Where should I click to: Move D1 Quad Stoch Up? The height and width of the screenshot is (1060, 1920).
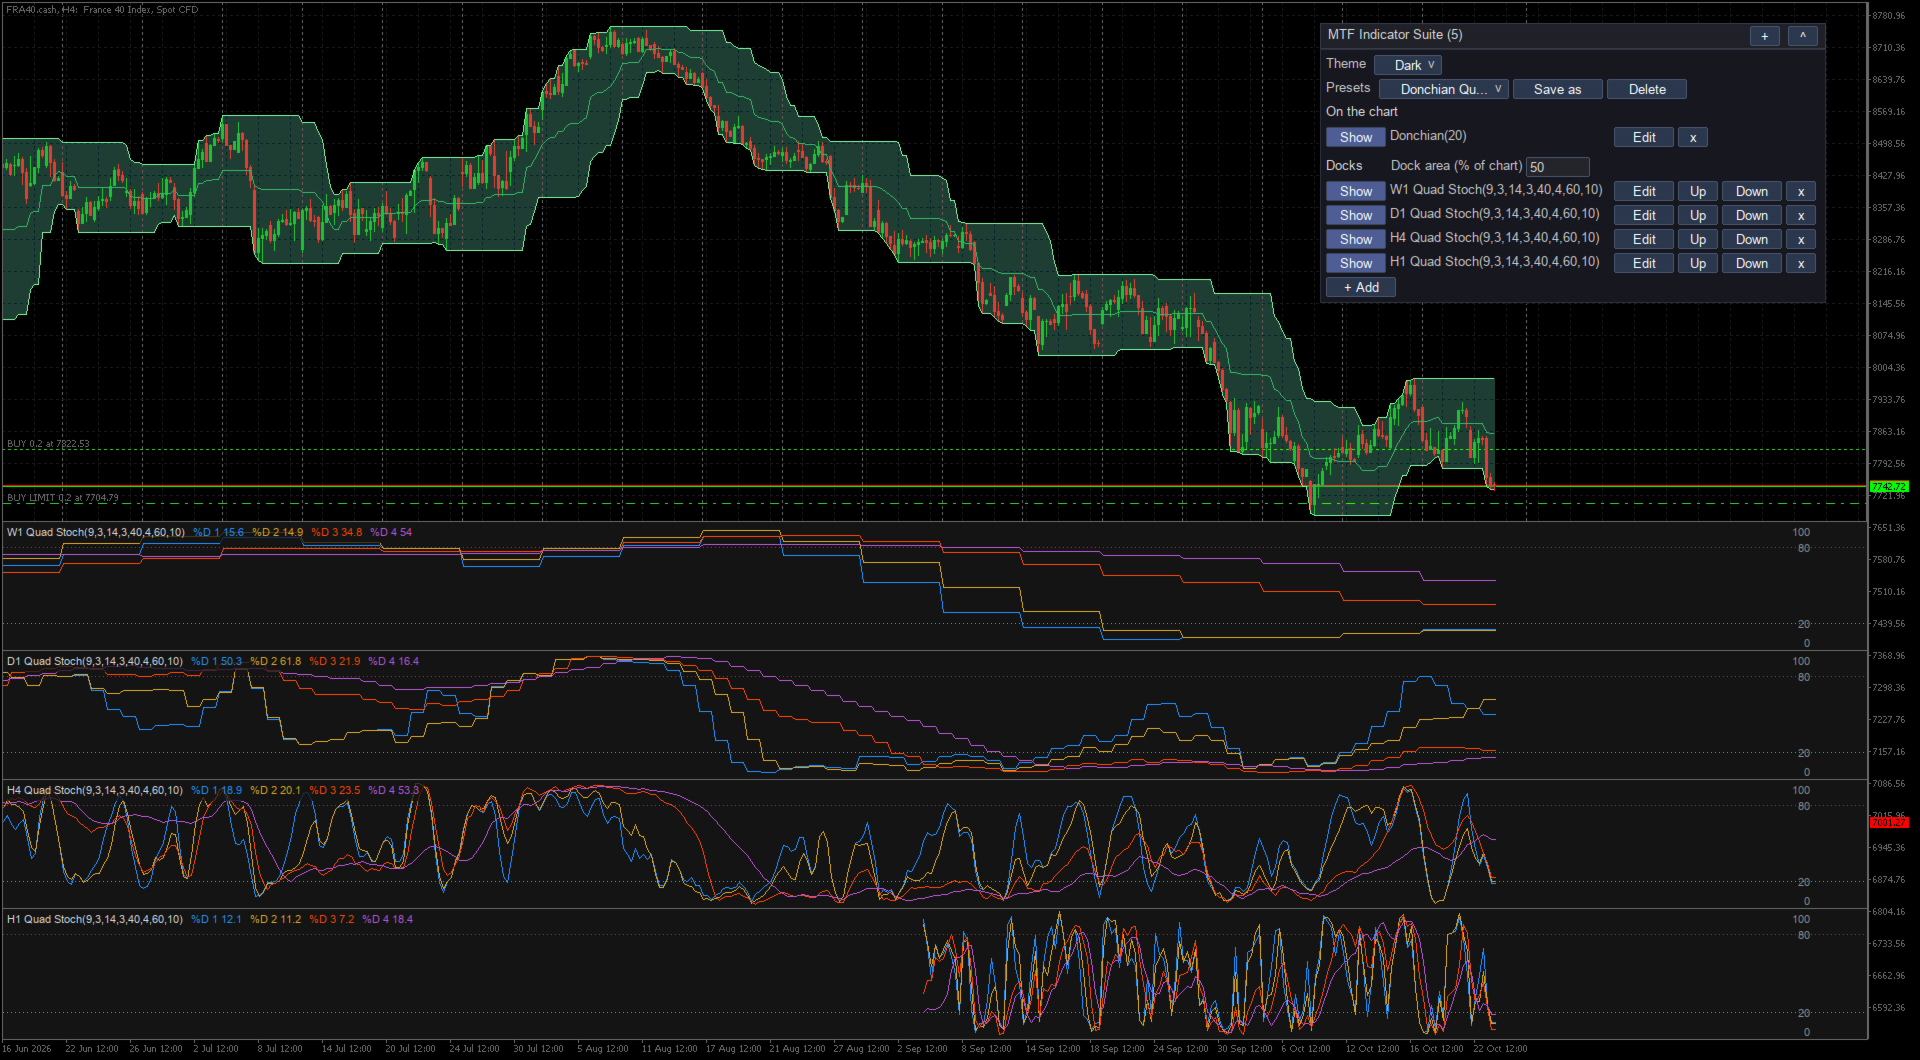click(1698, 215)
